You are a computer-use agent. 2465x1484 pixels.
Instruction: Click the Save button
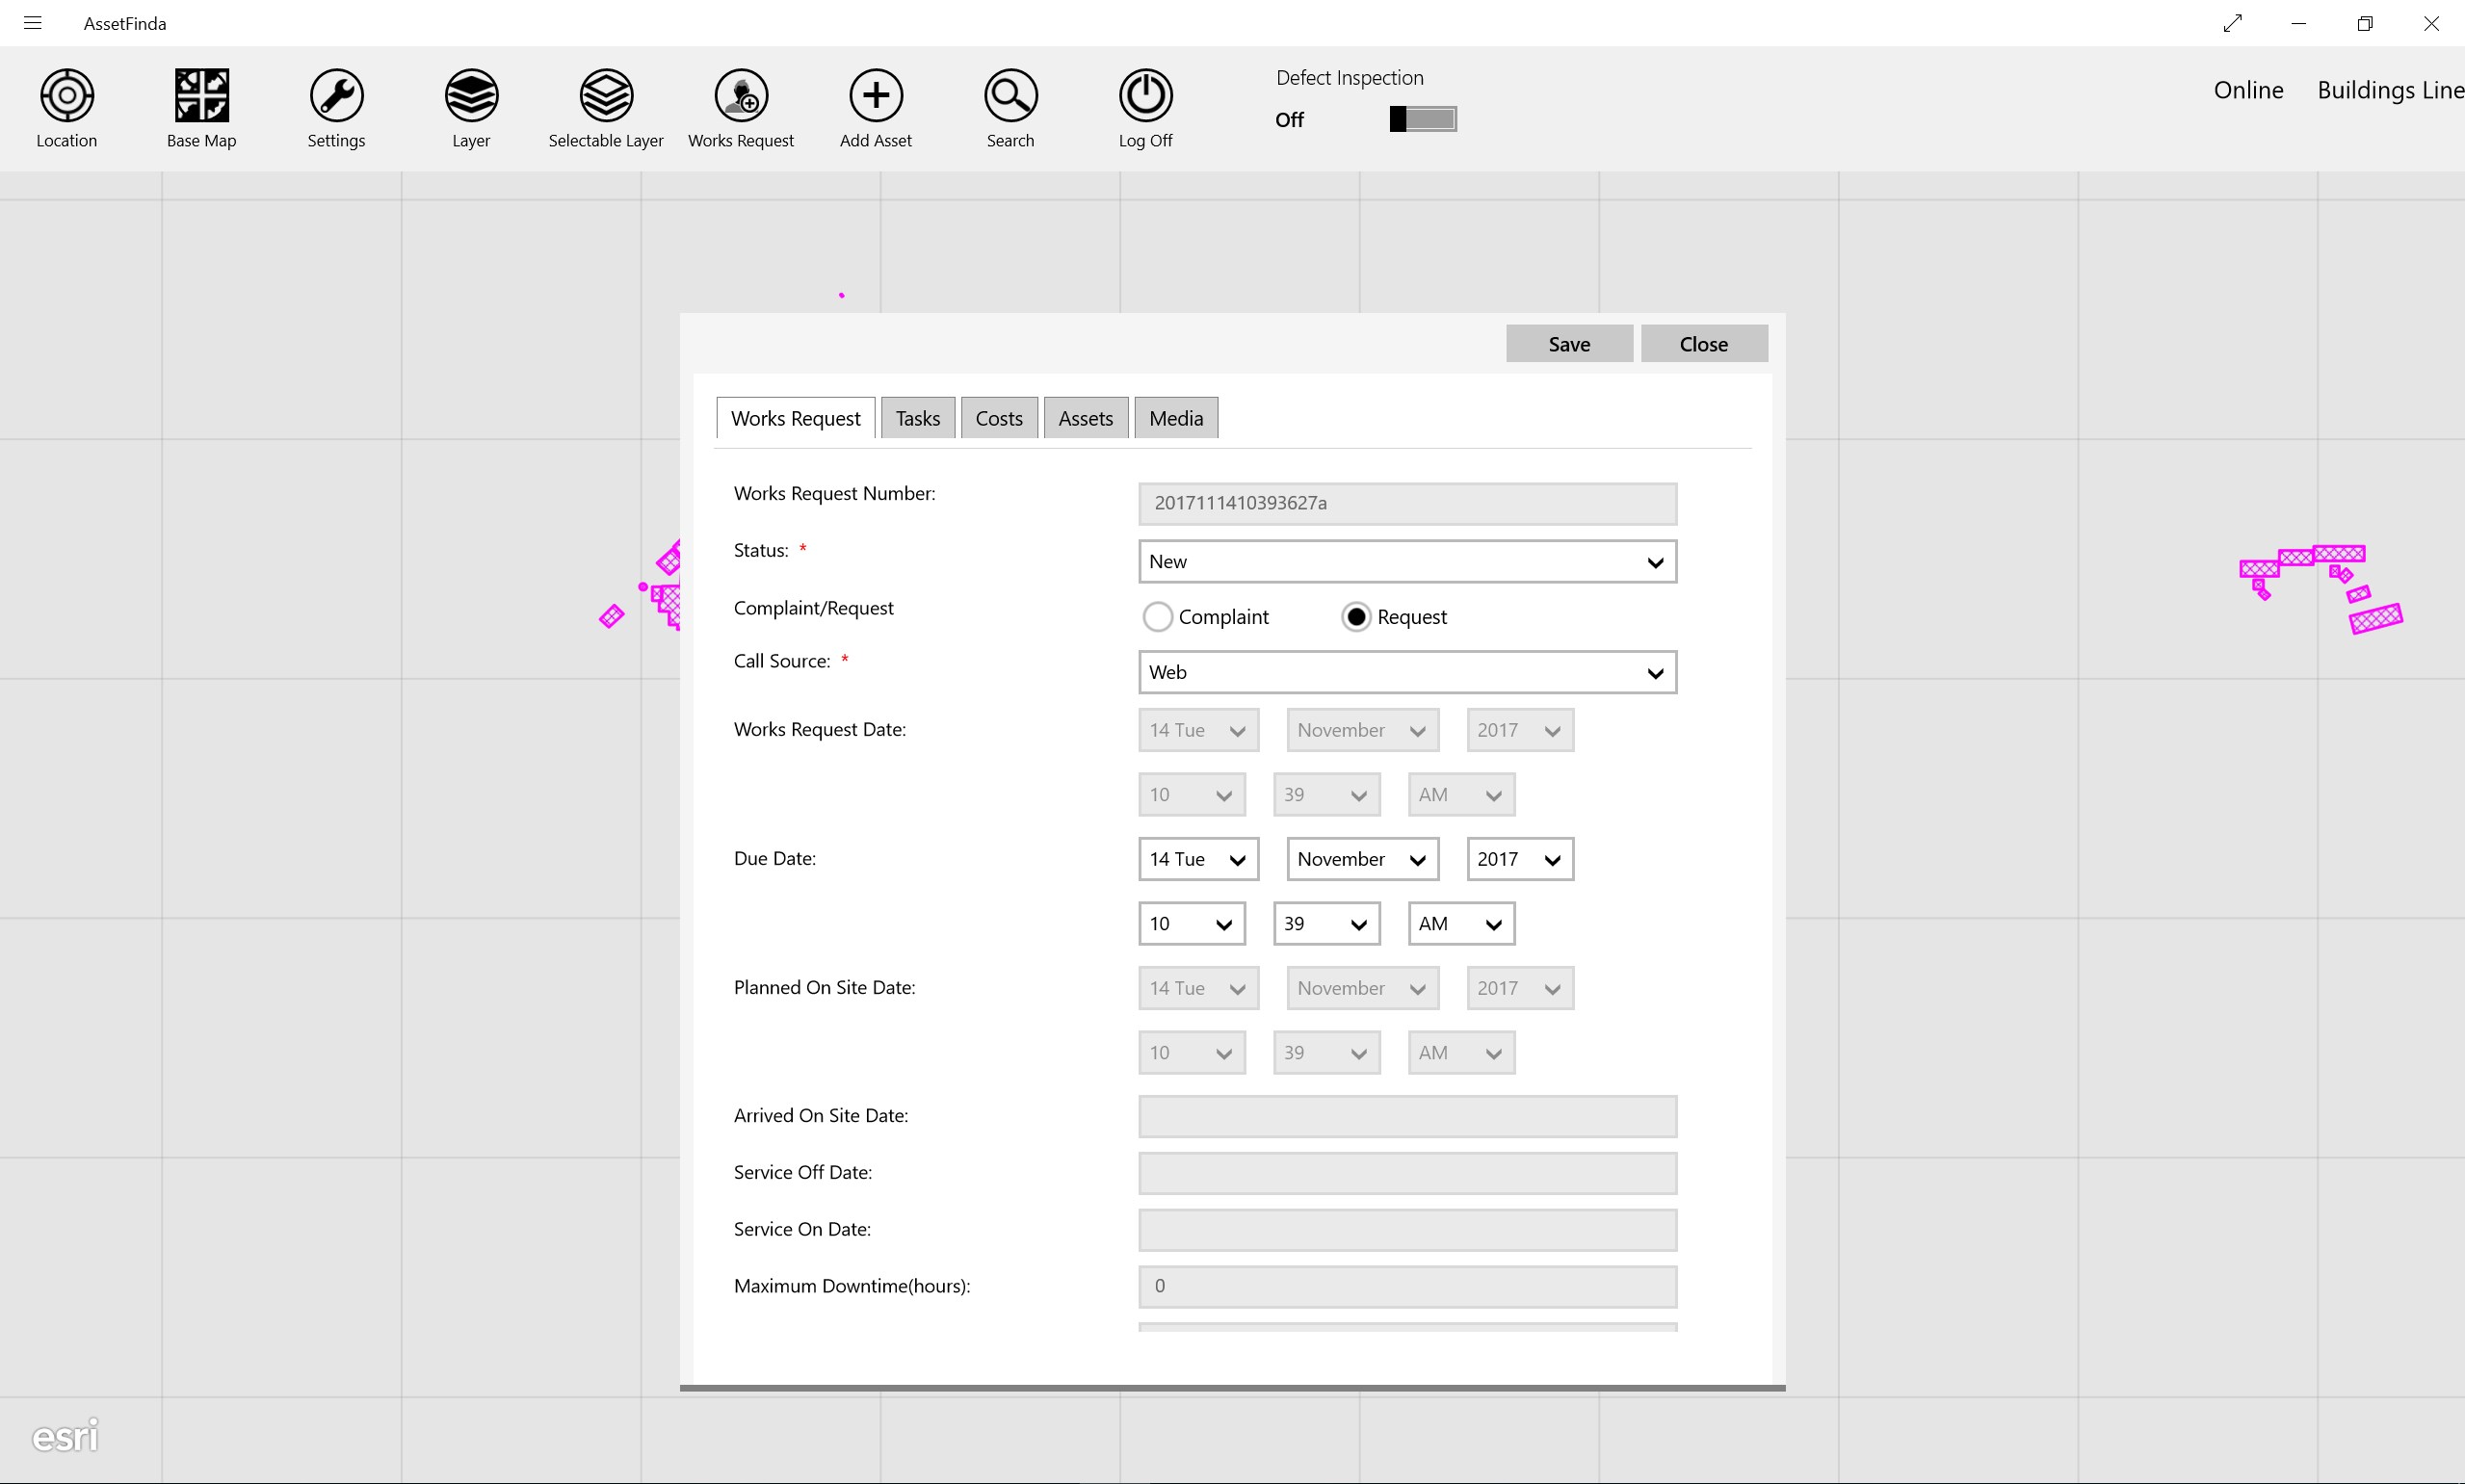click(x=1568, y=344)
